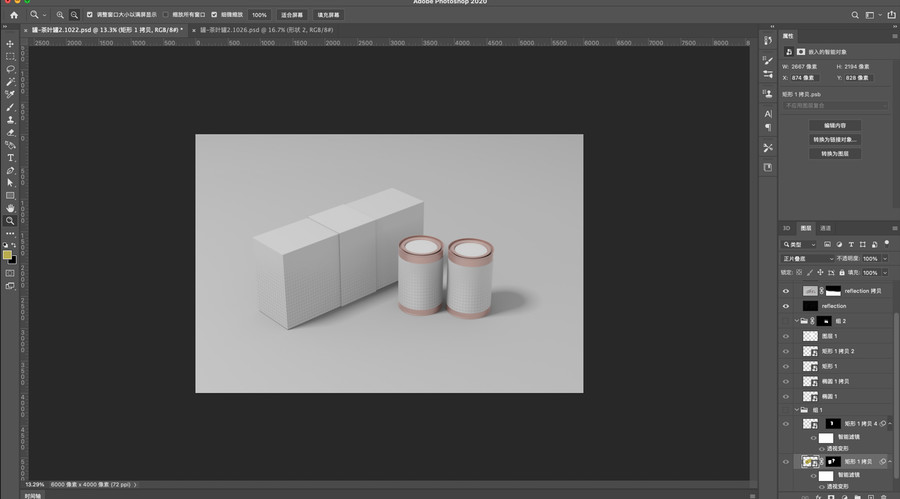Collapse the 组 1 layer group
Viewport: 900px width, 499px height.
[x=797, y=410]
